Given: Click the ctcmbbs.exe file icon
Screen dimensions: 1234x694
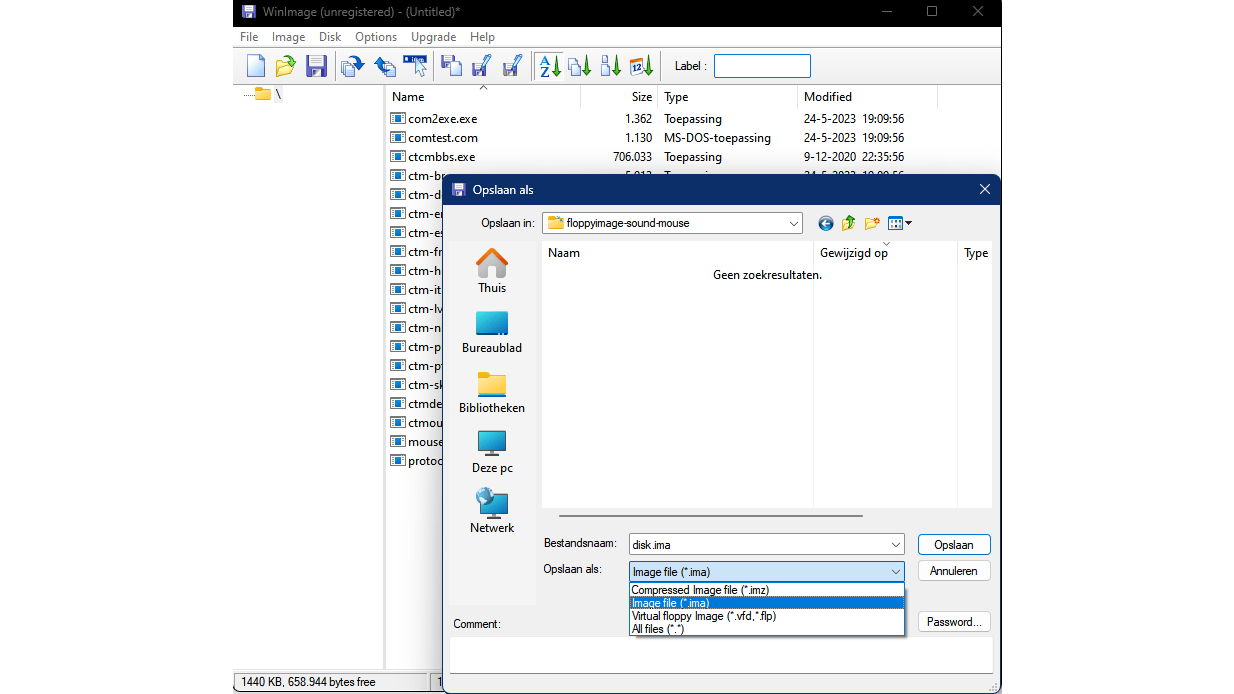Looking at the screenshot, I should [x=397, y=157].
